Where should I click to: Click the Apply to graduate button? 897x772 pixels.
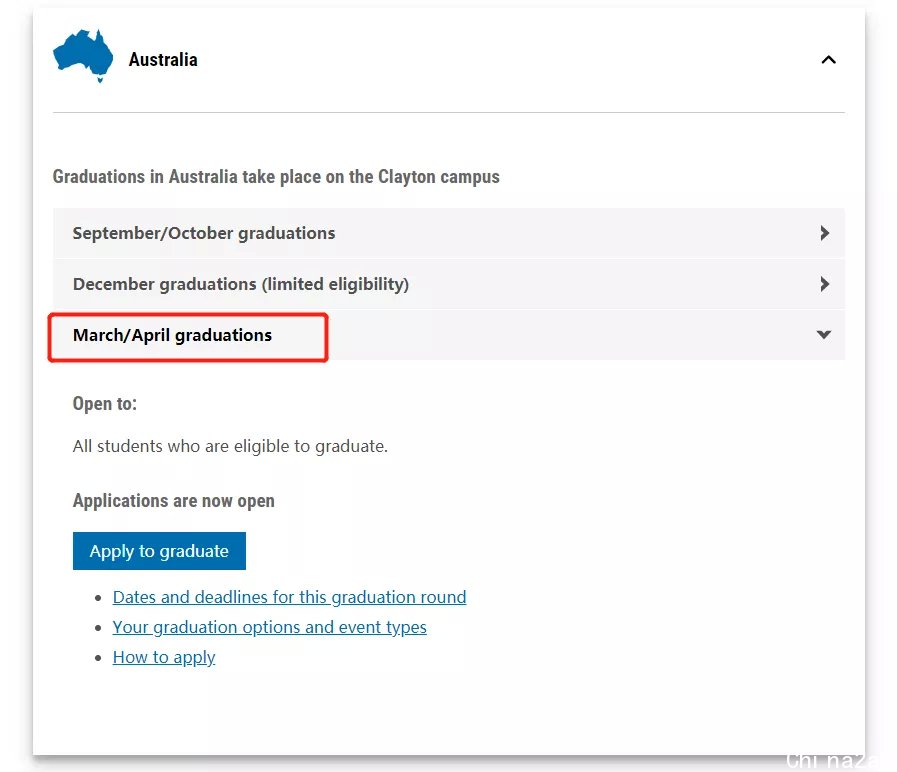tap(159, 551)
